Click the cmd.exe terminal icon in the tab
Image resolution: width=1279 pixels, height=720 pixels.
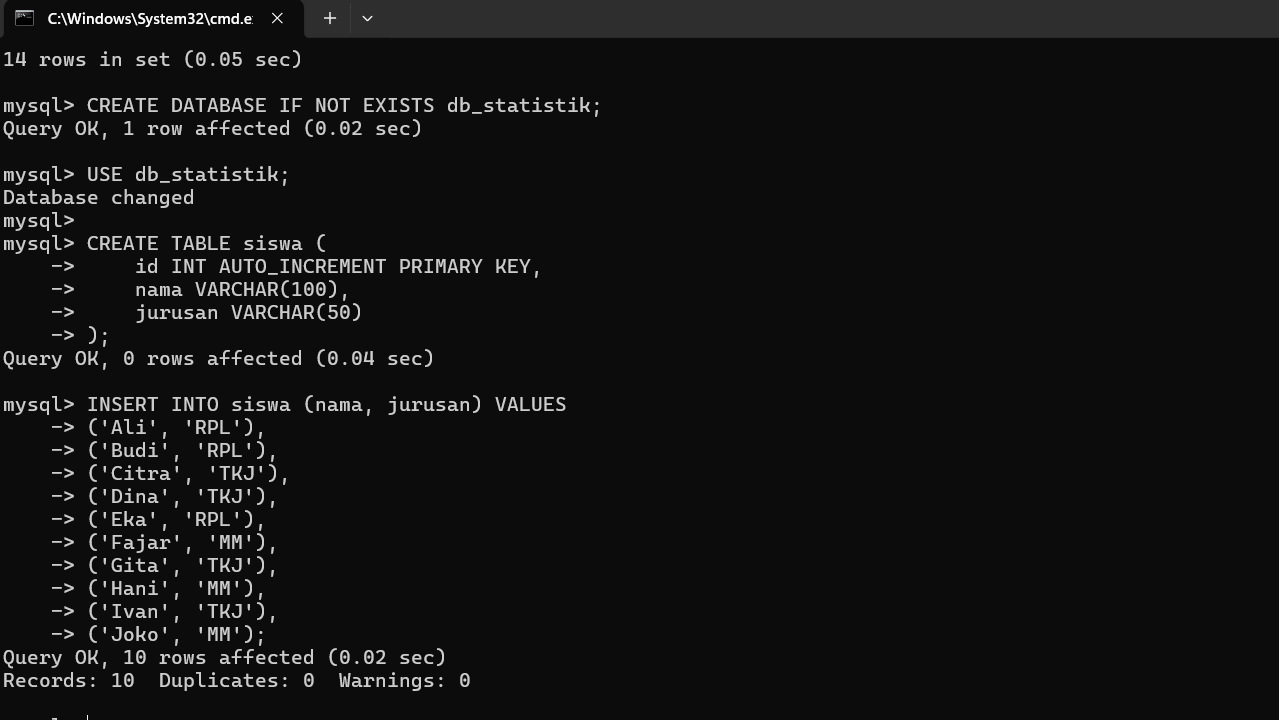24,18
